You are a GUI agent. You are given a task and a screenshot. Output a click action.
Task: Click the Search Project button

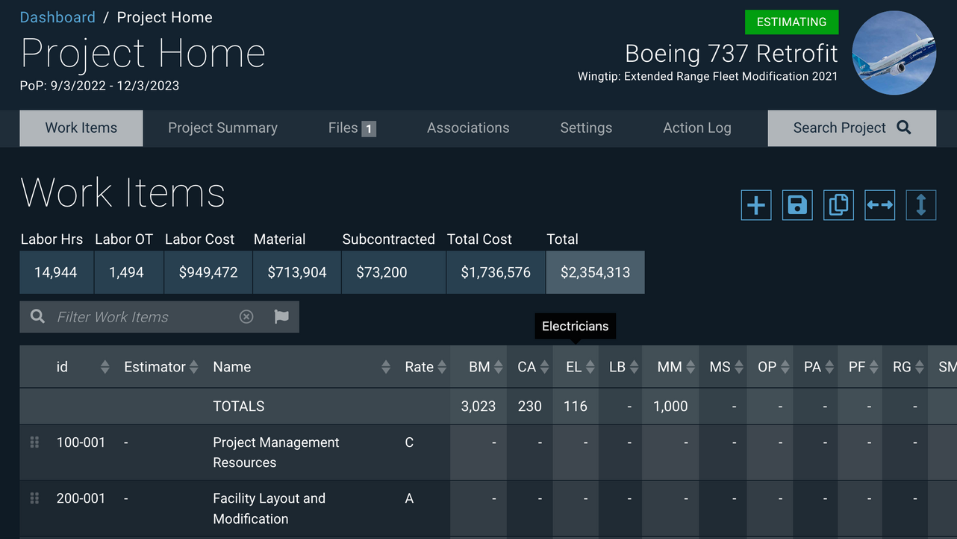(851, 128)
